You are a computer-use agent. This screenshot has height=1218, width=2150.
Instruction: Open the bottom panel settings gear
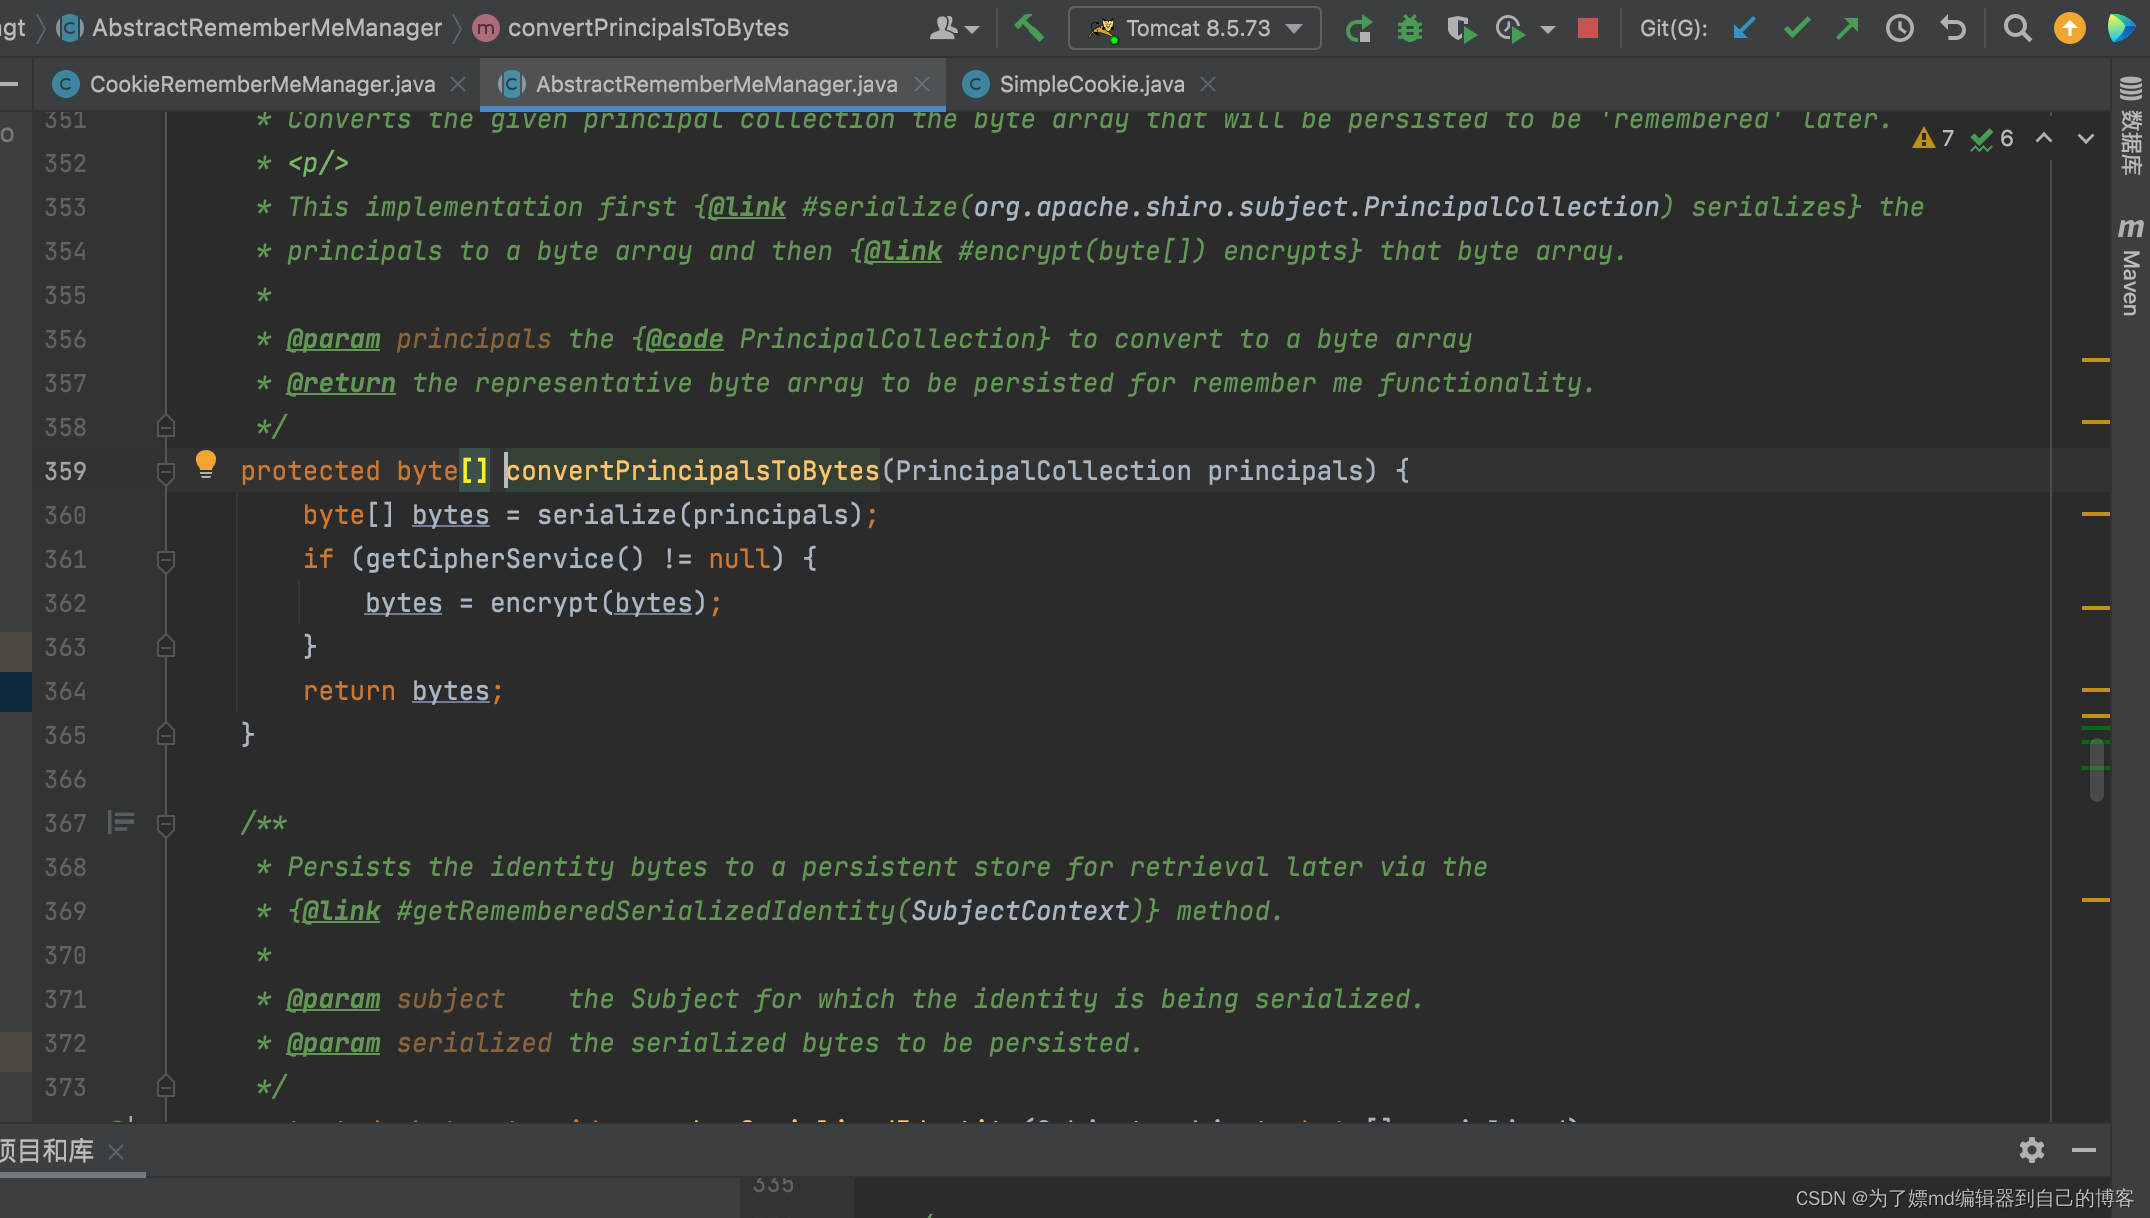pos(2032,1150)
